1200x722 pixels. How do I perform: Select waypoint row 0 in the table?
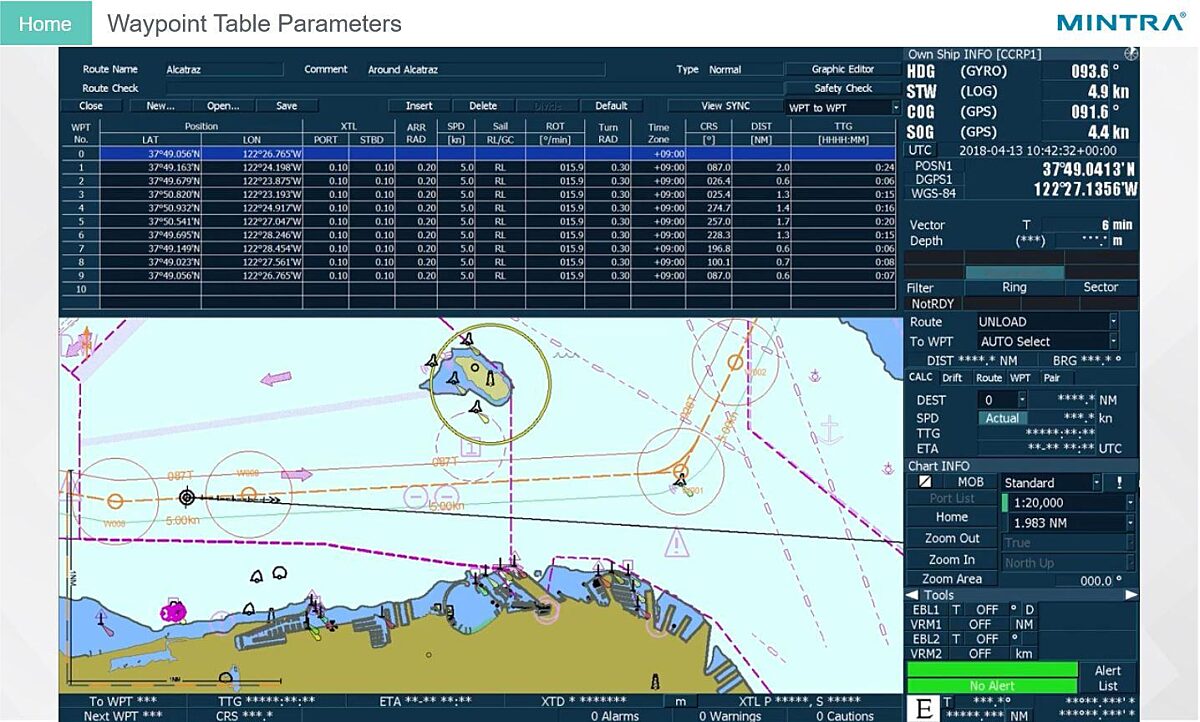(480, 154)
